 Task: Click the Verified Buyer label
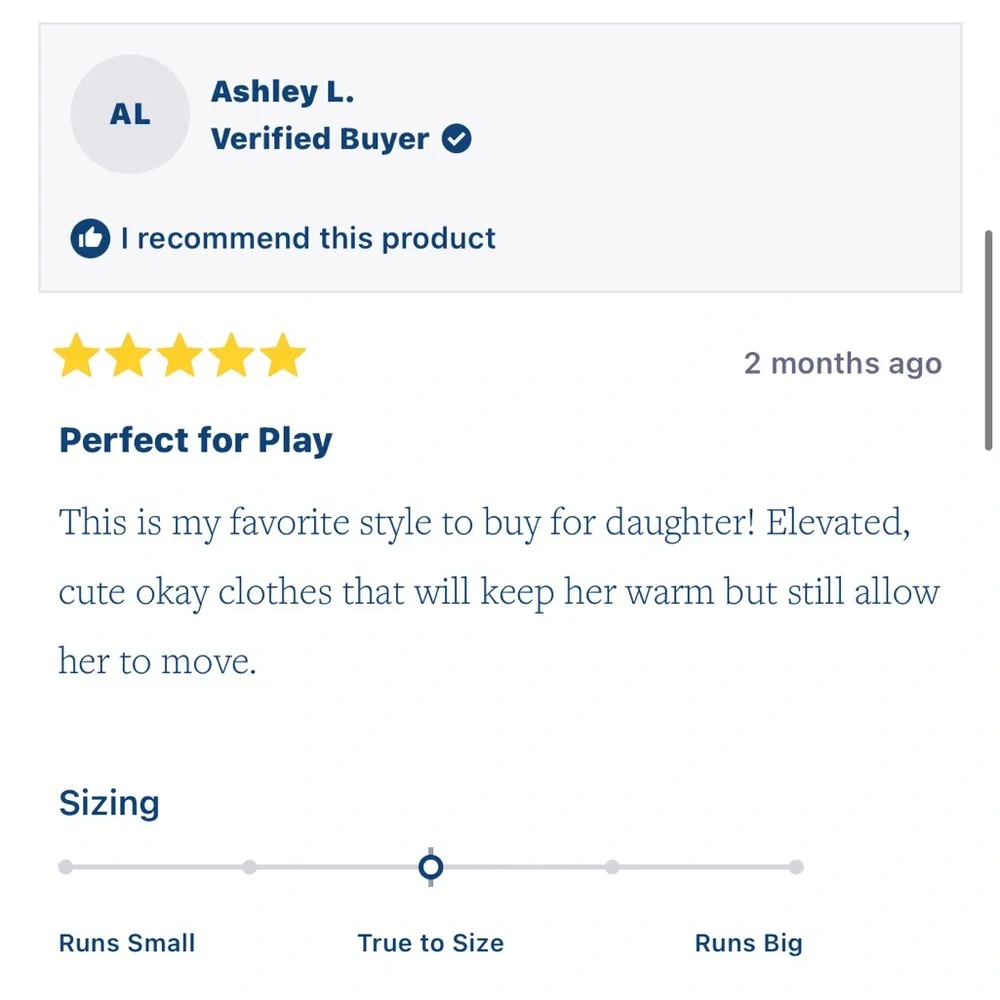(x=320, y=138)
